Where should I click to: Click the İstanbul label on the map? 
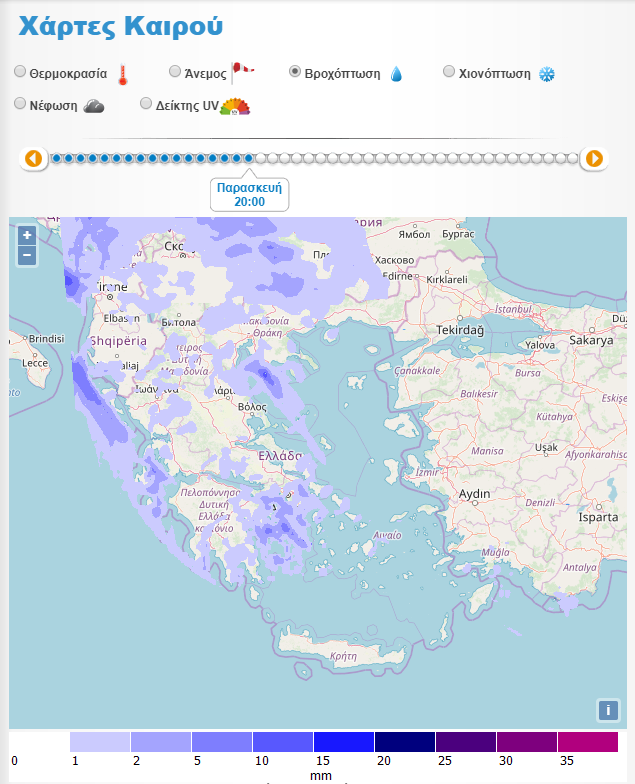(x=514, y=309)
